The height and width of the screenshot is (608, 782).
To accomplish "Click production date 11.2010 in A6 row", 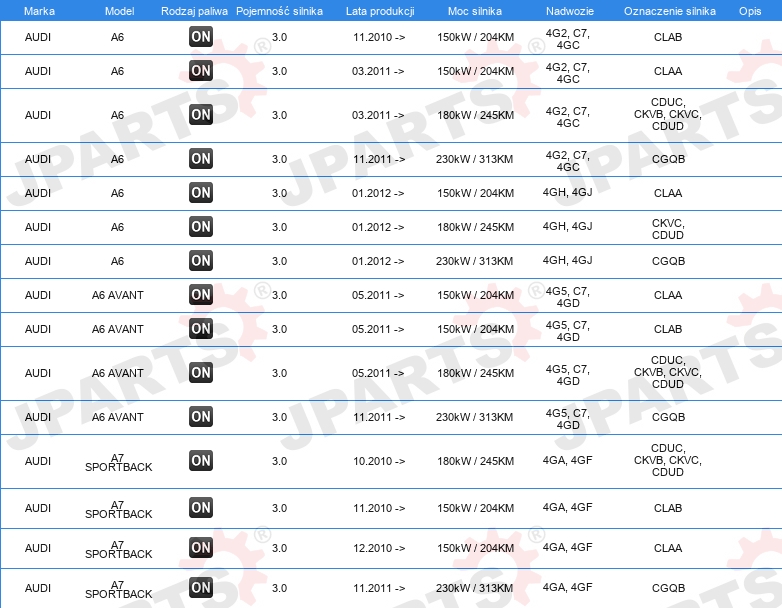I will [379, 37].
